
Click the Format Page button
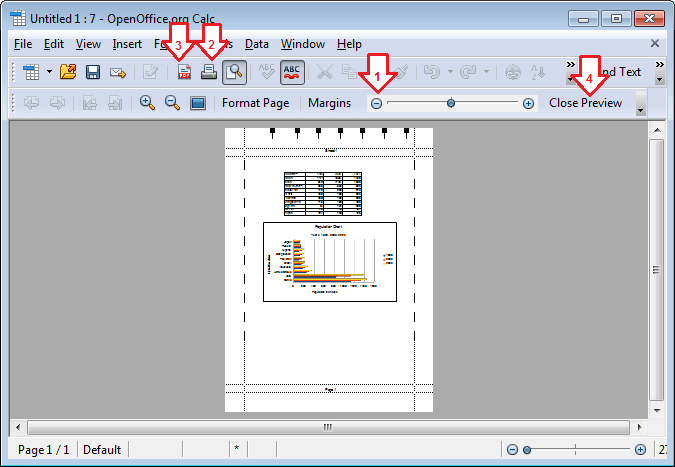pos(255,103)
